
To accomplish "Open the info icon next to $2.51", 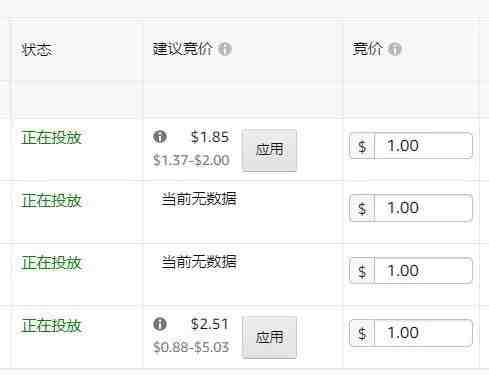I will coord(160,324).
